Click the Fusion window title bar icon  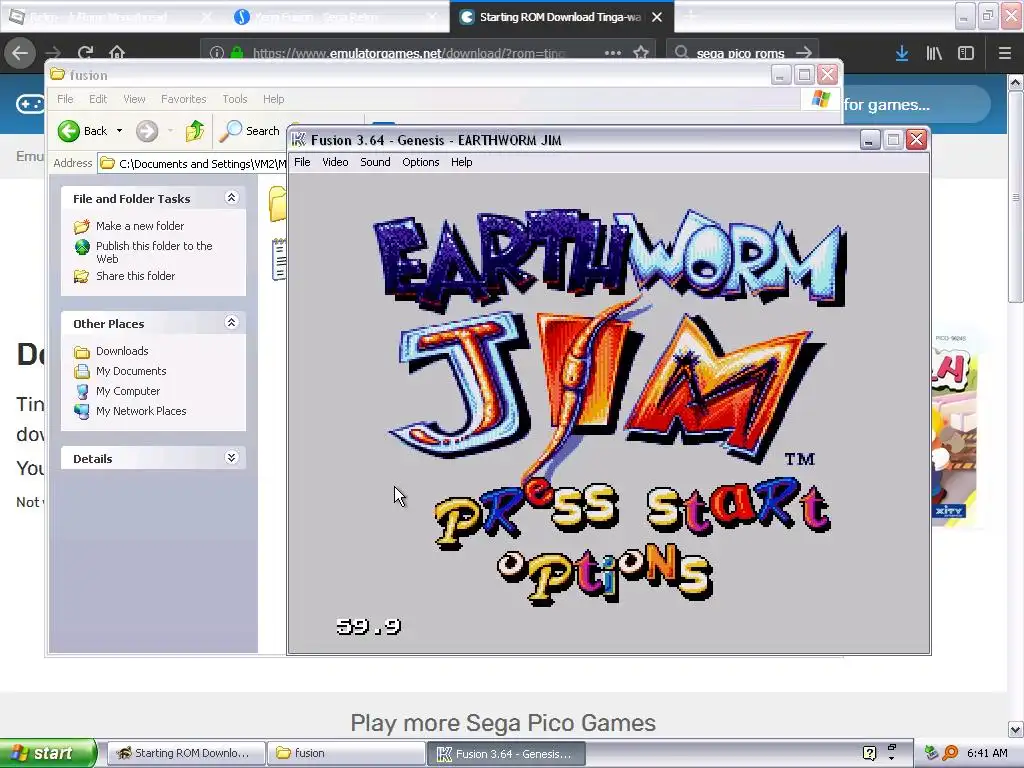(x=299, y=140)
